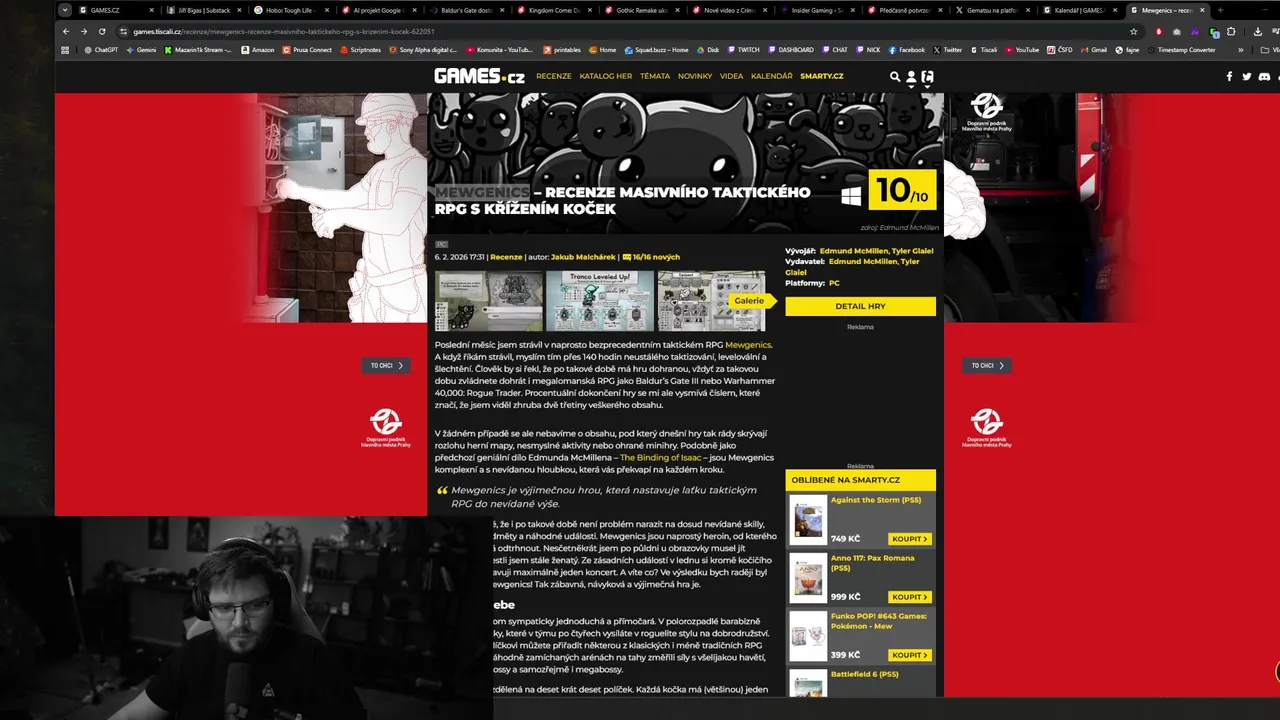Show hidden bookmarks with the double chevron

pyautogui.click(x=1241, y=49)
